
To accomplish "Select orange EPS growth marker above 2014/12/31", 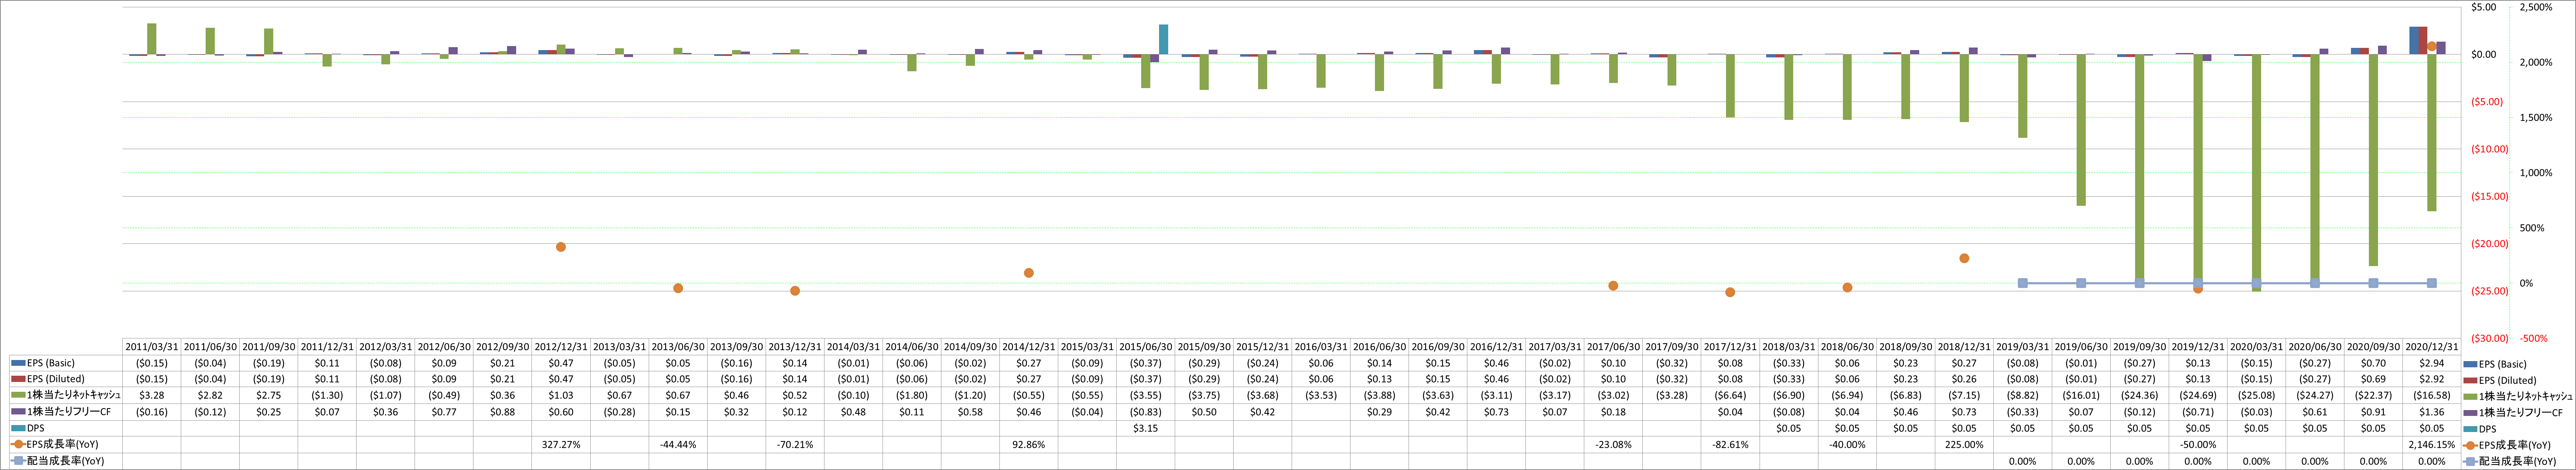I will pyautogui.click(x=1029, y=273).
